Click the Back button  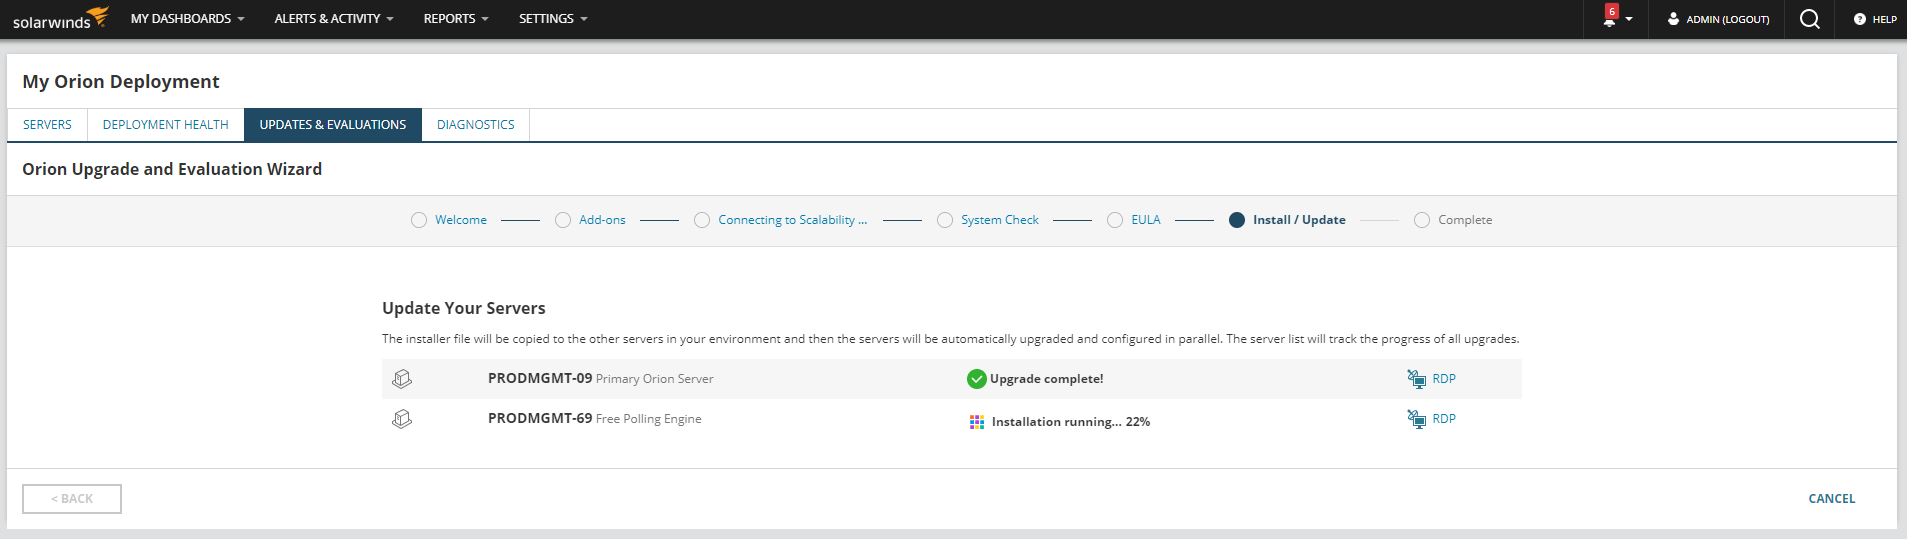pyautogui.click(x=72, y=499)
